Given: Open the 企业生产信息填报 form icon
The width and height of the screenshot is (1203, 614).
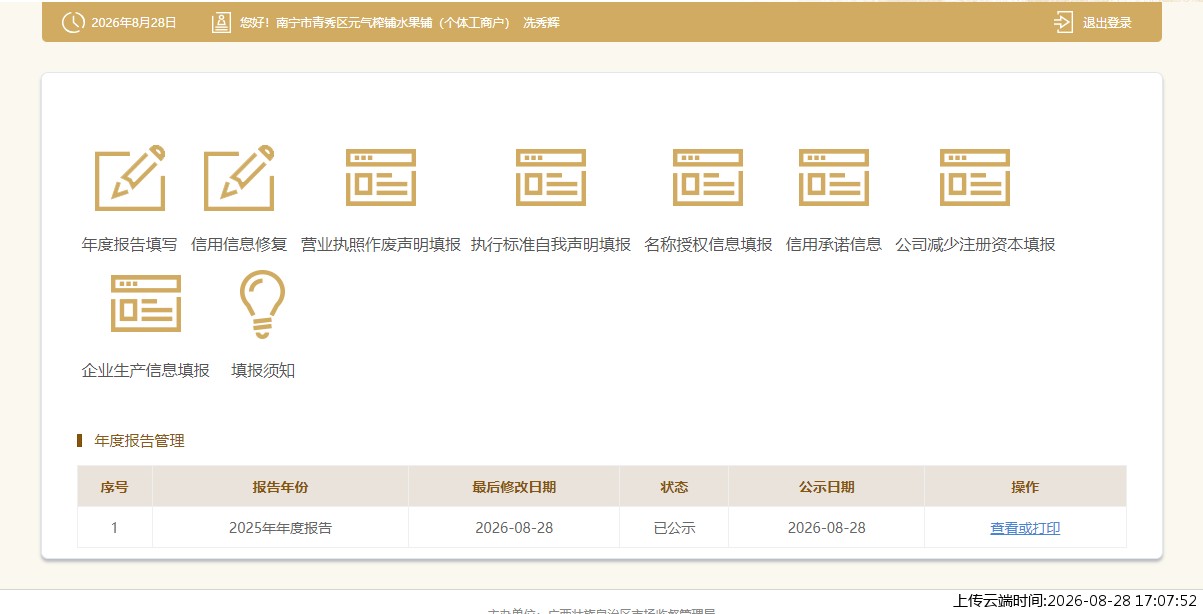Looking at the screenshot, I should coord(146,304).
